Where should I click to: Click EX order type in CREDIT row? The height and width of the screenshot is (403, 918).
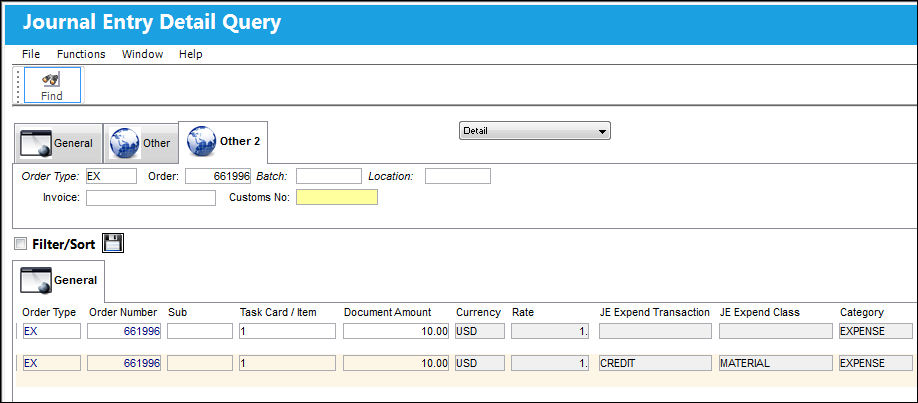click(52, 363)
